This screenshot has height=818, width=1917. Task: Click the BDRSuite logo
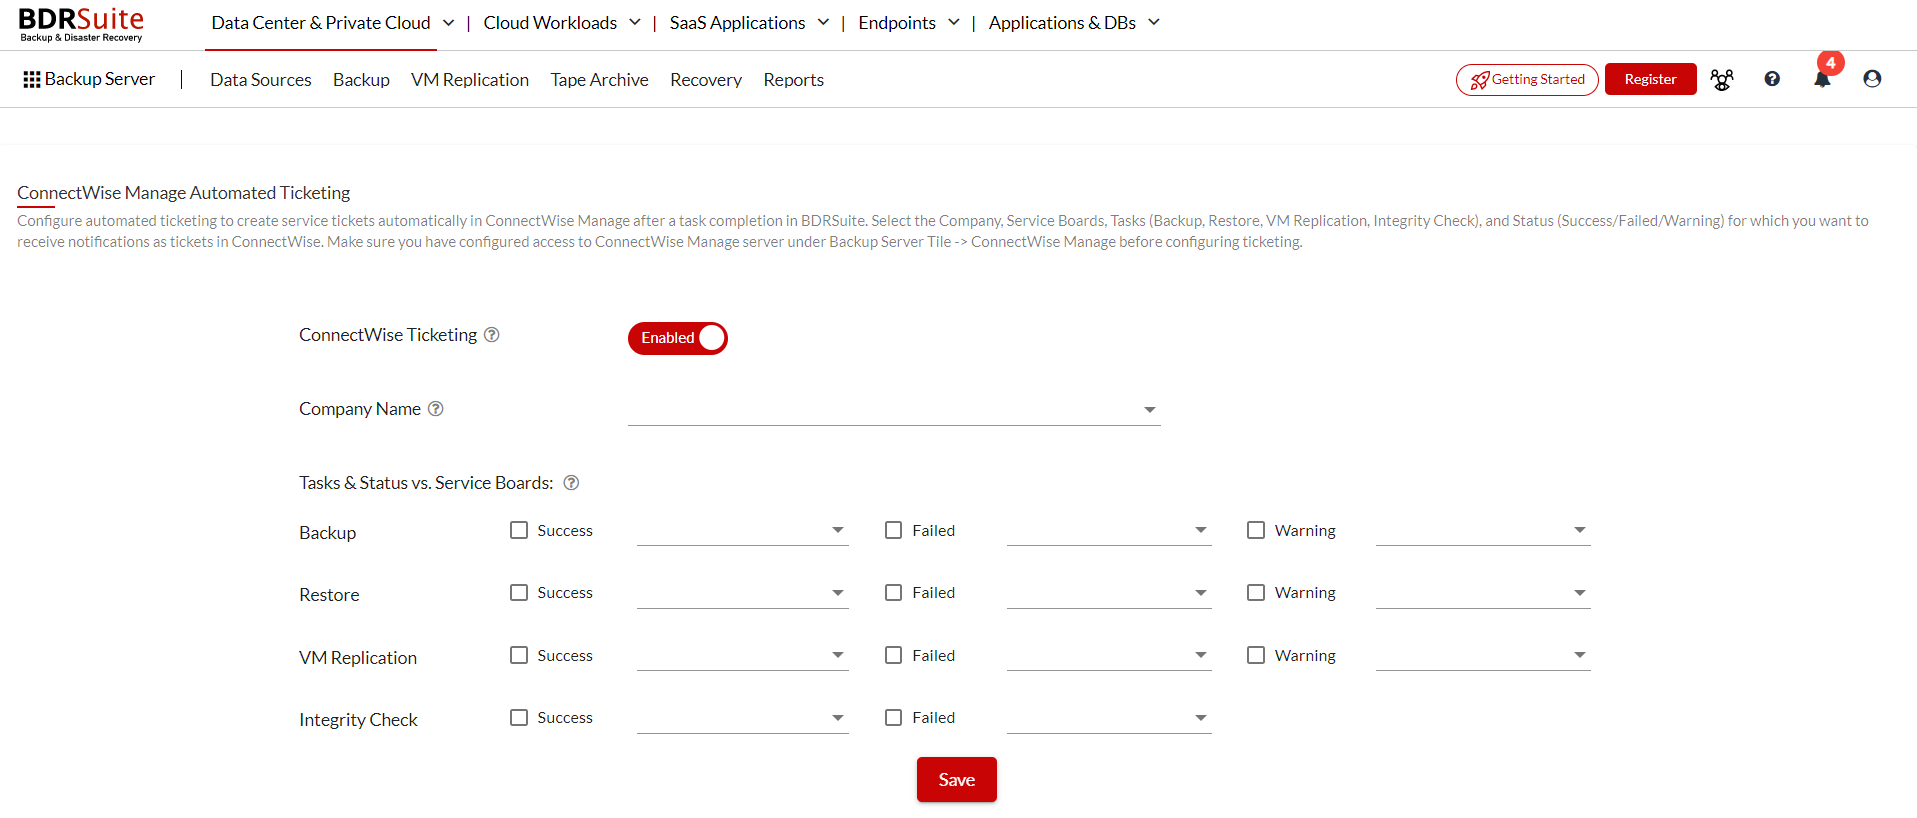pos(81,25)
